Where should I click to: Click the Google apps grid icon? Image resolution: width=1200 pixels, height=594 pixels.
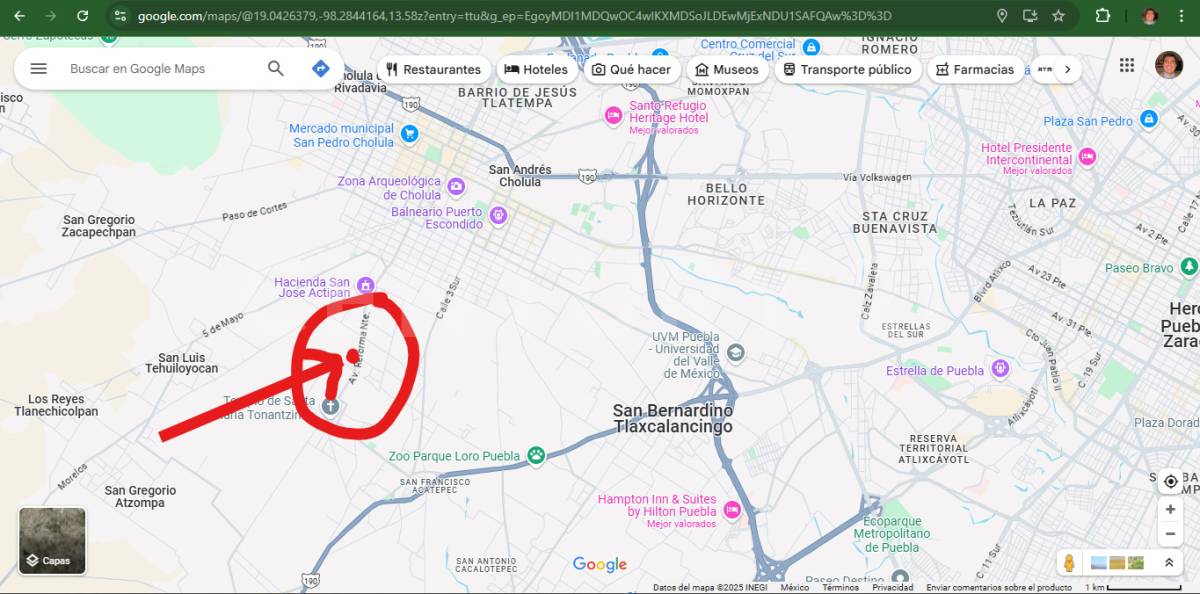click(x=1127, y=66)
